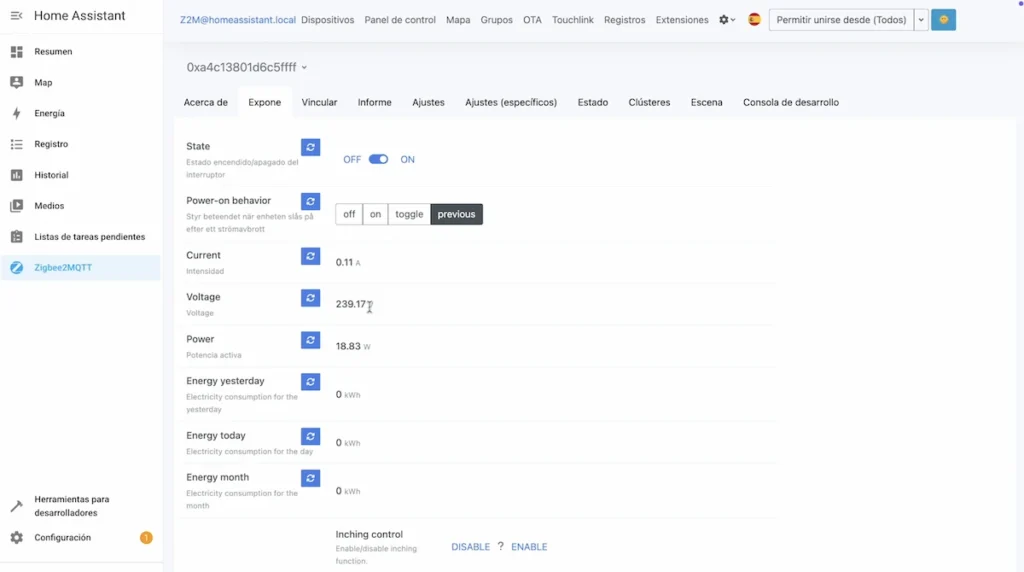Click the Spanish flag language icon
The width and height of the screenshot is (1024, 572).
[754, 20]
